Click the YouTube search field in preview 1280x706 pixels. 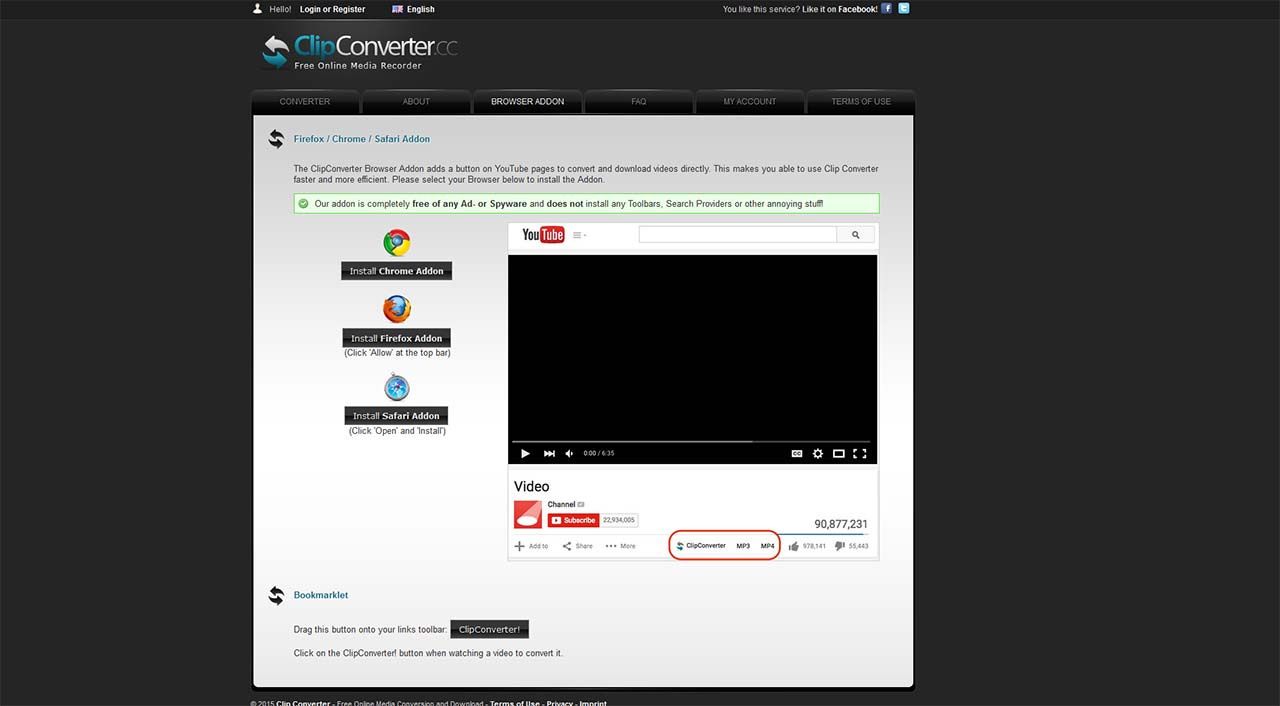738,235
